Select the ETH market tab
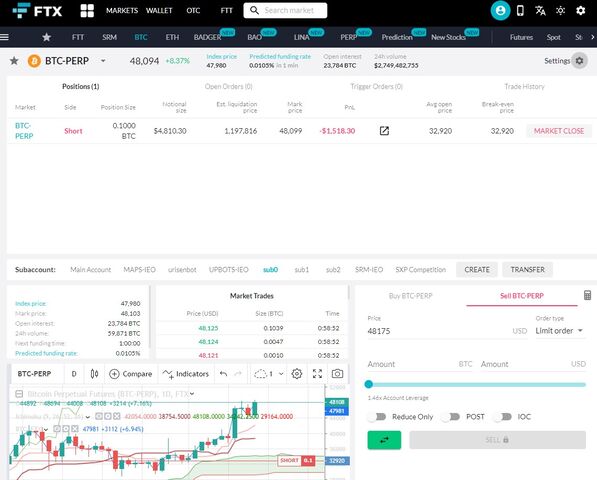 [172, 37]
